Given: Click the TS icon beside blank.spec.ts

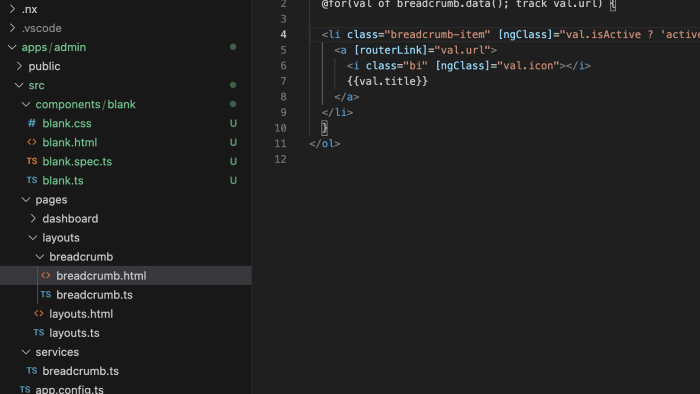Looking at the screenshot, I should (32, 161).
